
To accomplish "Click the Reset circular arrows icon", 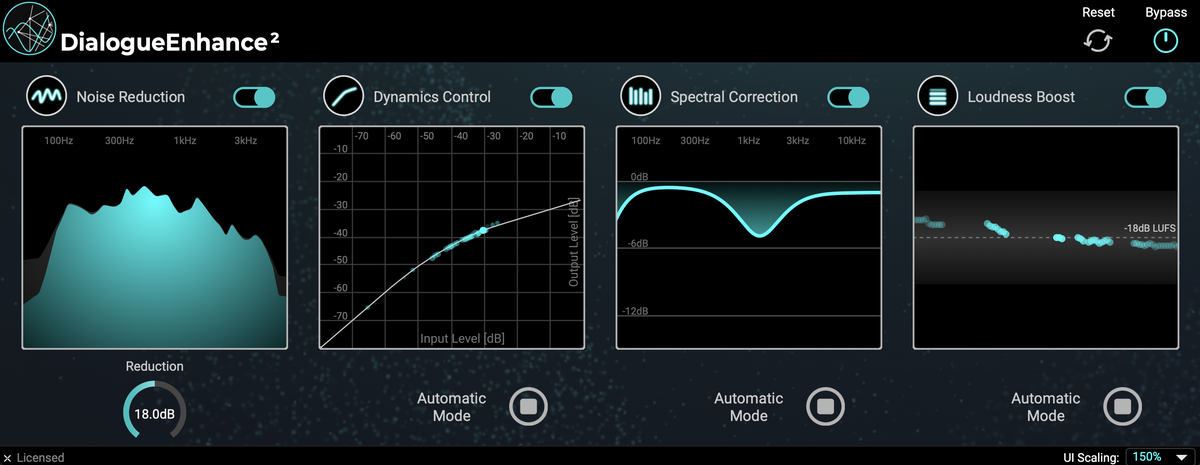I will click(x=1098, y=41).
